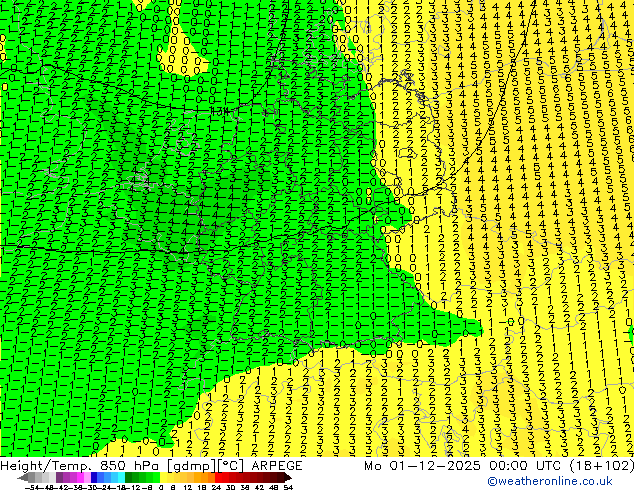Click the '131' contour label on the map
634x490 pixels.
tap(221, 111)
